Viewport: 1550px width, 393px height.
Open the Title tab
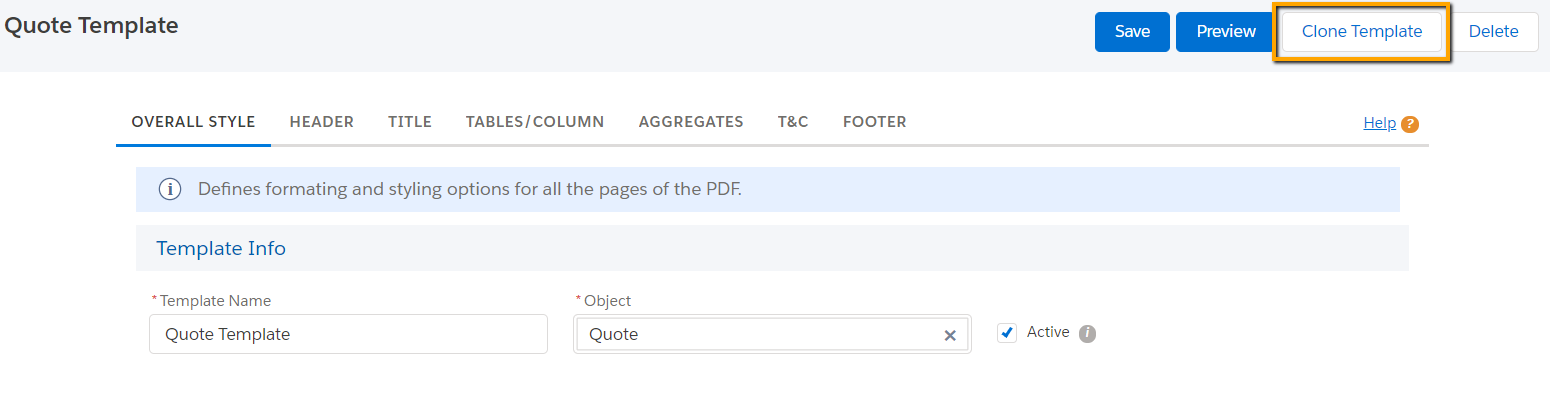click(410, 122)
